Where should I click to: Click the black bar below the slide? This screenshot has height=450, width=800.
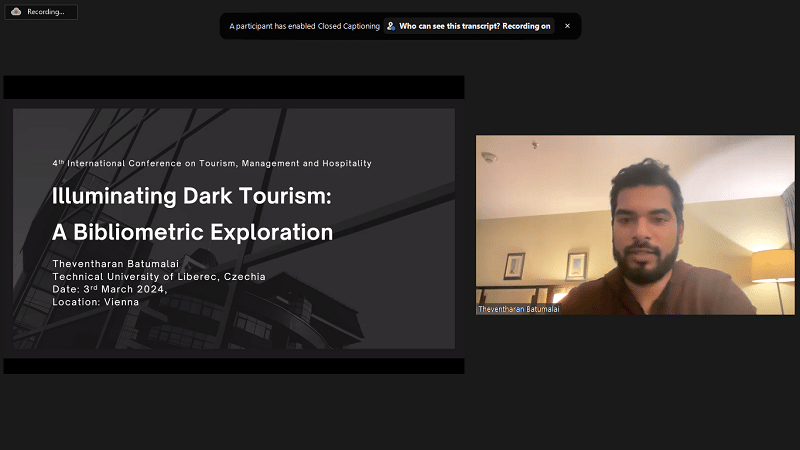click(x=233, y=366)
